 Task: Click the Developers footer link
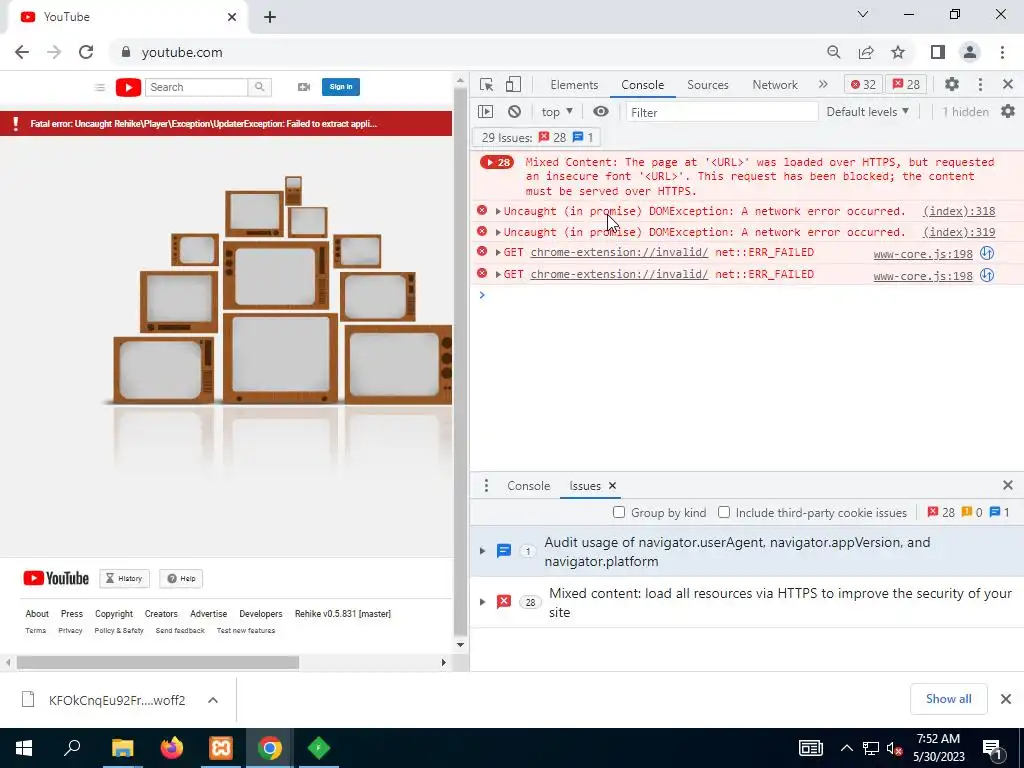point(261,614)
